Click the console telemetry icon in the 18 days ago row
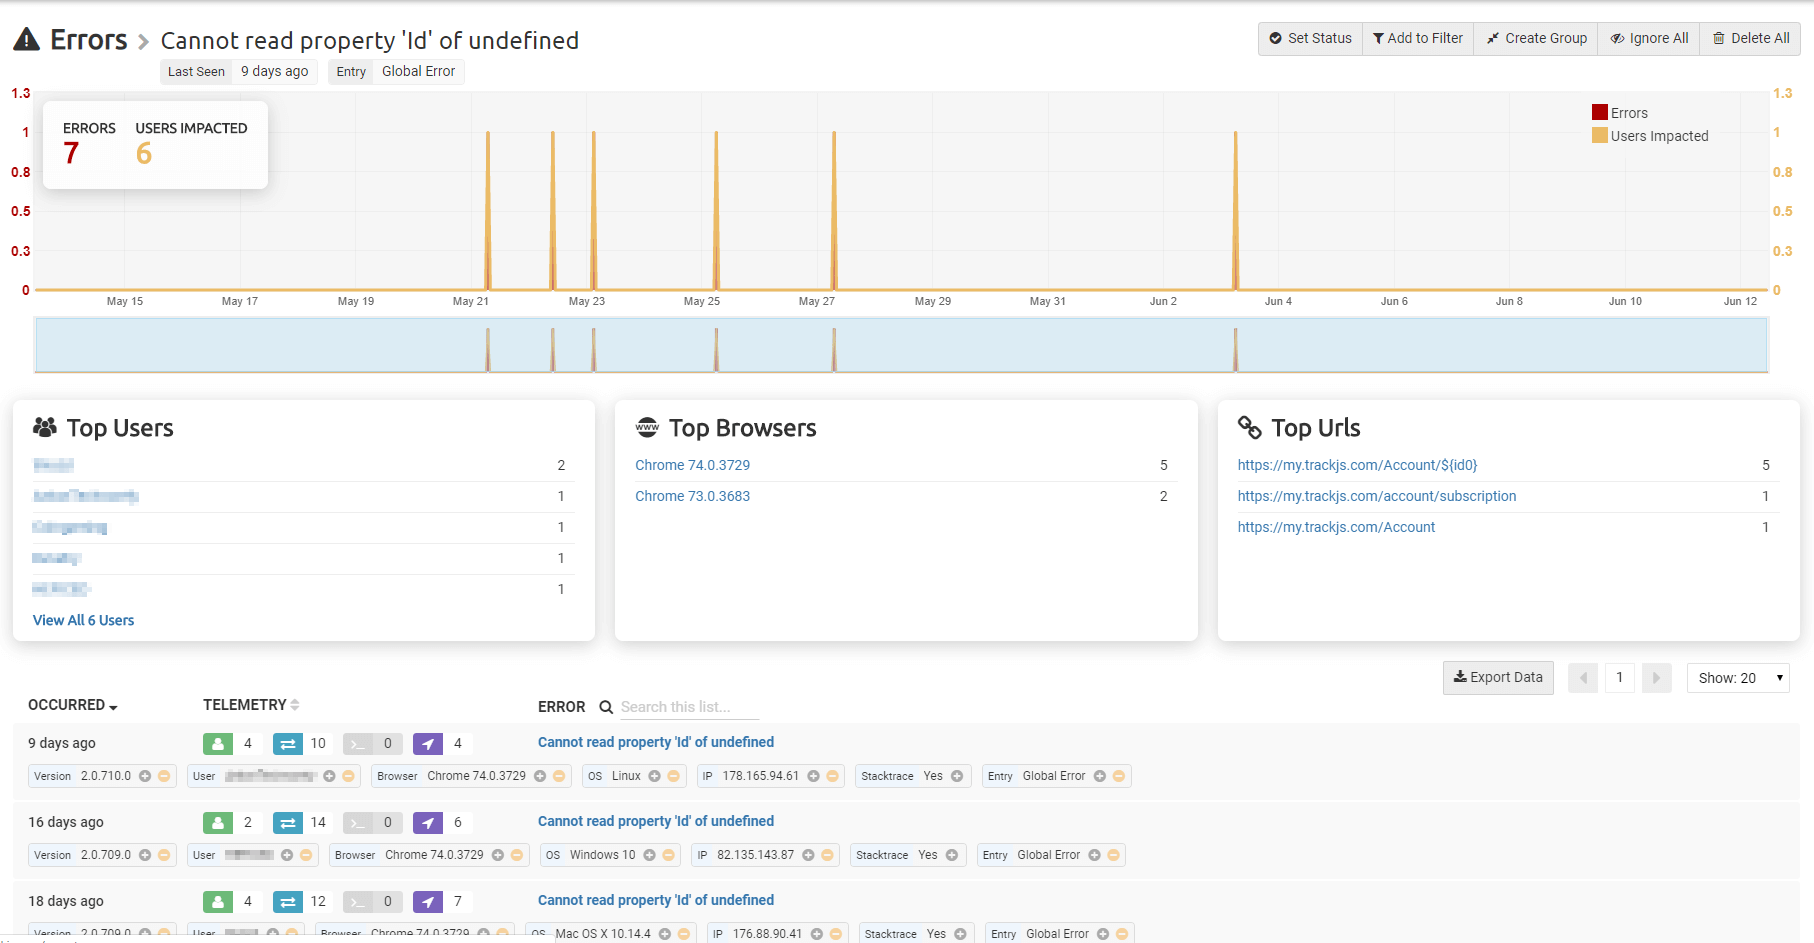 click(x=358, y=901)
